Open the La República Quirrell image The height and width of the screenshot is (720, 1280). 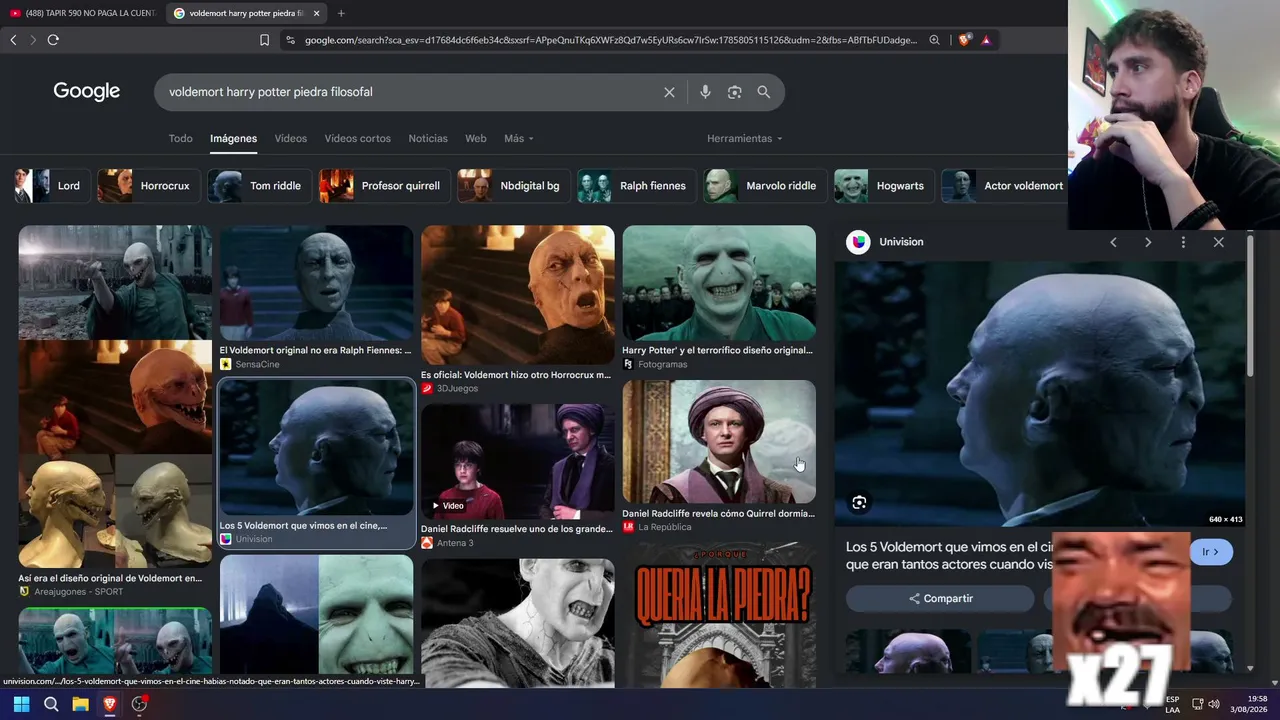719,442
